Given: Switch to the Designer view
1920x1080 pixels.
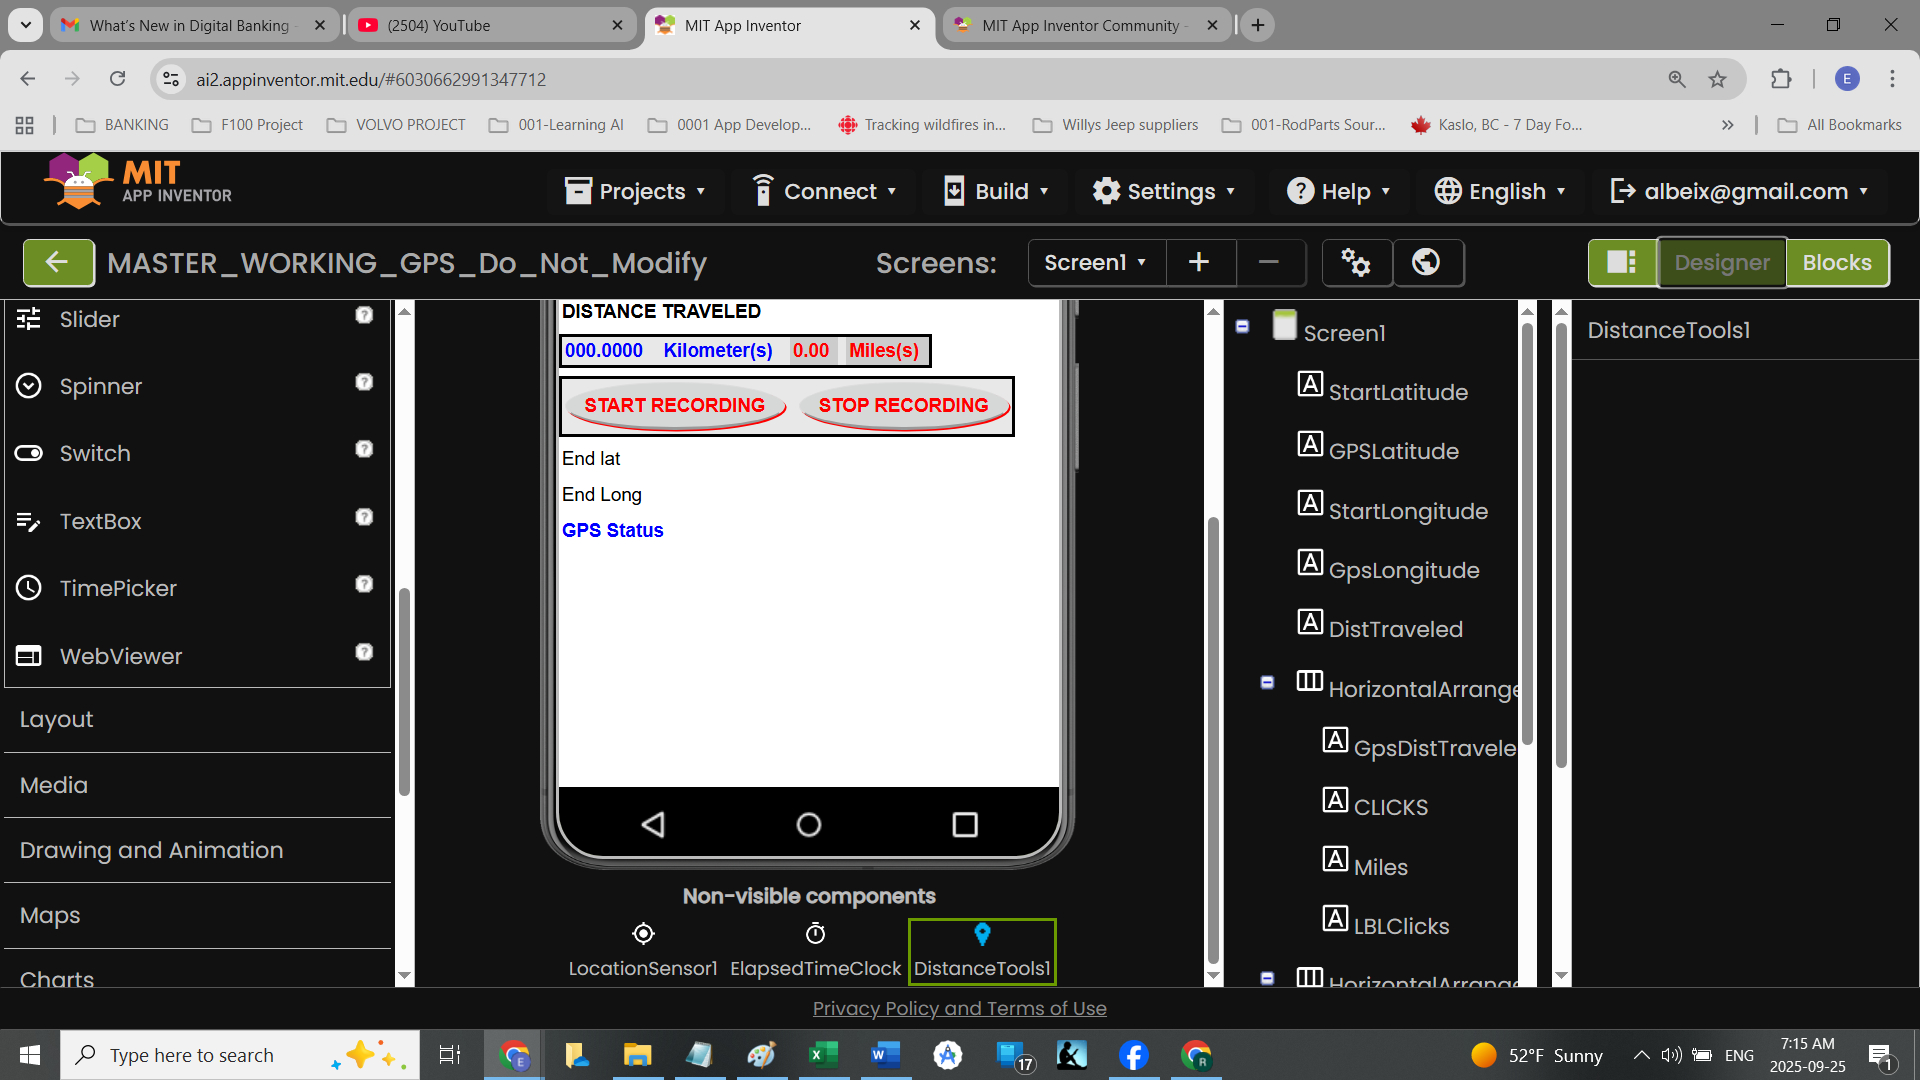Looking at the screenshot, I should (1721, 263).
